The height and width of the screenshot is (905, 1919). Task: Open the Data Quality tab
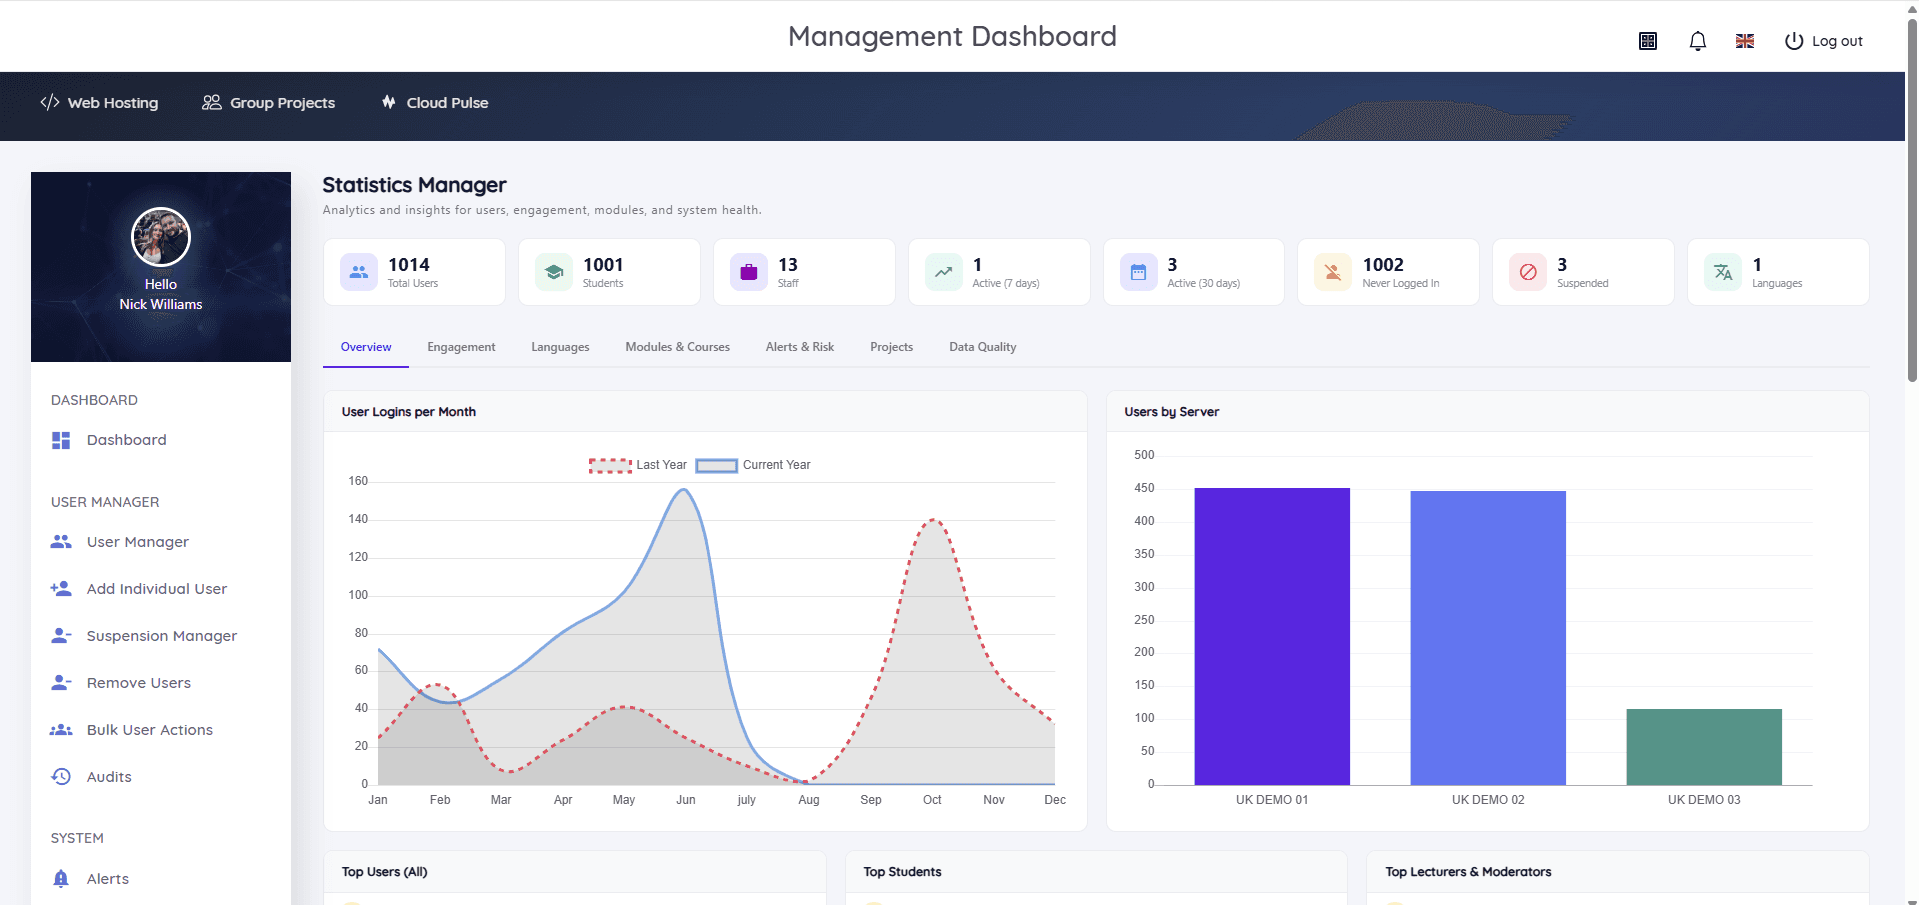[x=982, y=347]
